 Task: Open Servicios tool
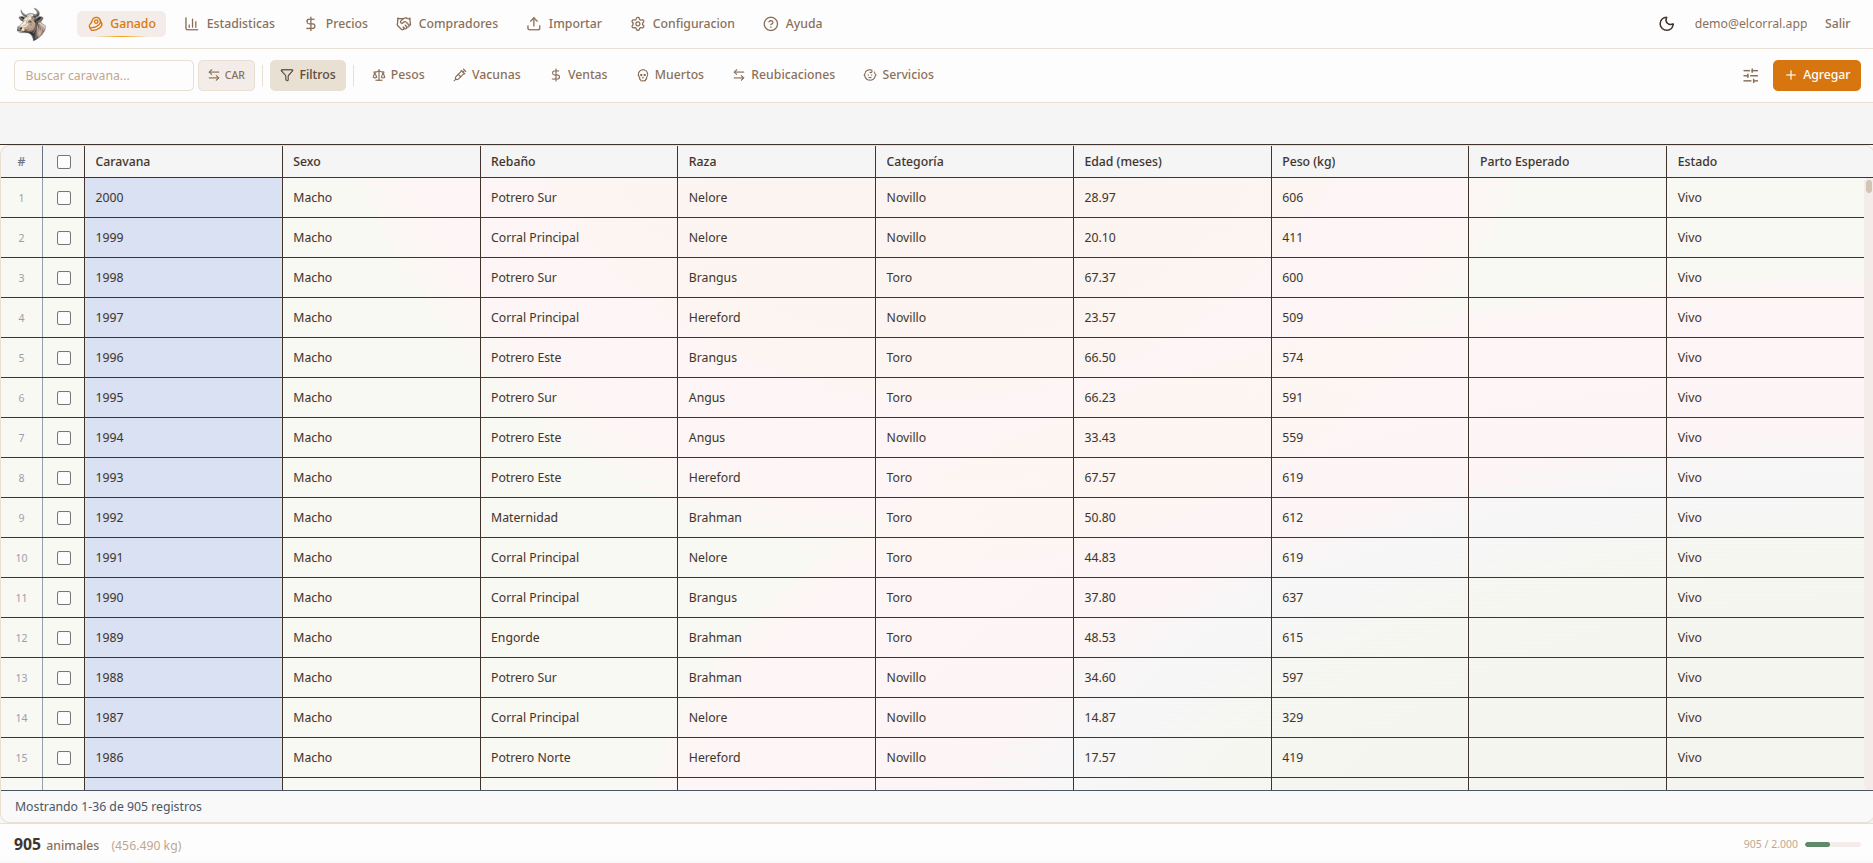[x=898, y=75]
